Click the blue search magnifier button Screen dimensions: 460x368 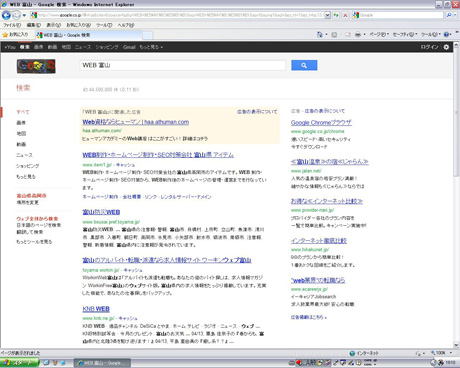point(304,65)
